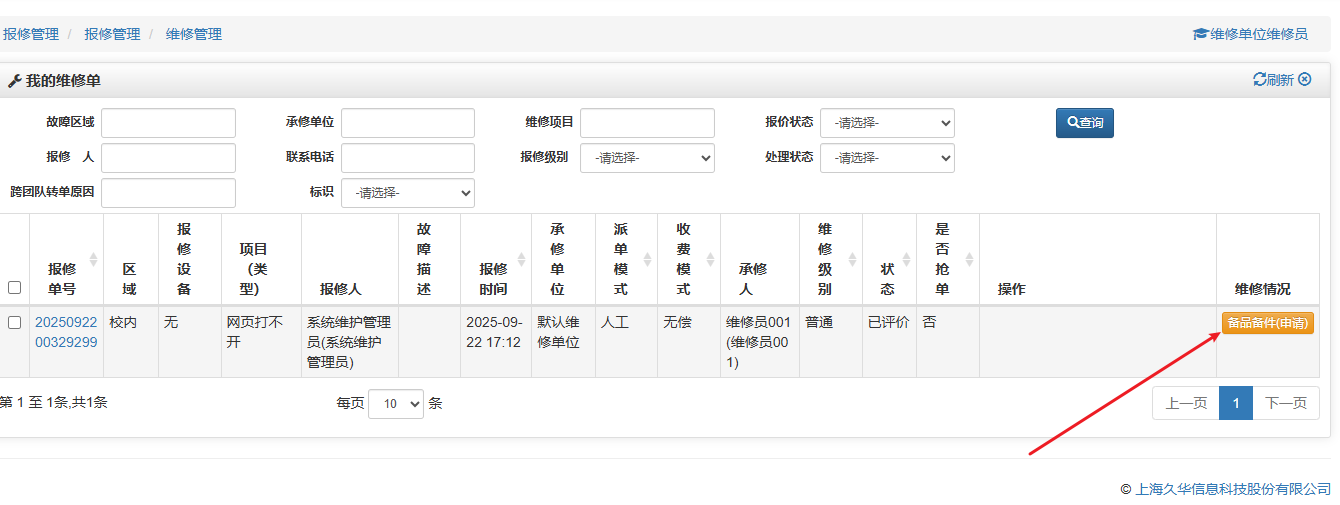Viewport: 1340px width, 505px height.
Task: Open 上海久华信息科技股份有限公司 footer link
Action: [1233, 489]
